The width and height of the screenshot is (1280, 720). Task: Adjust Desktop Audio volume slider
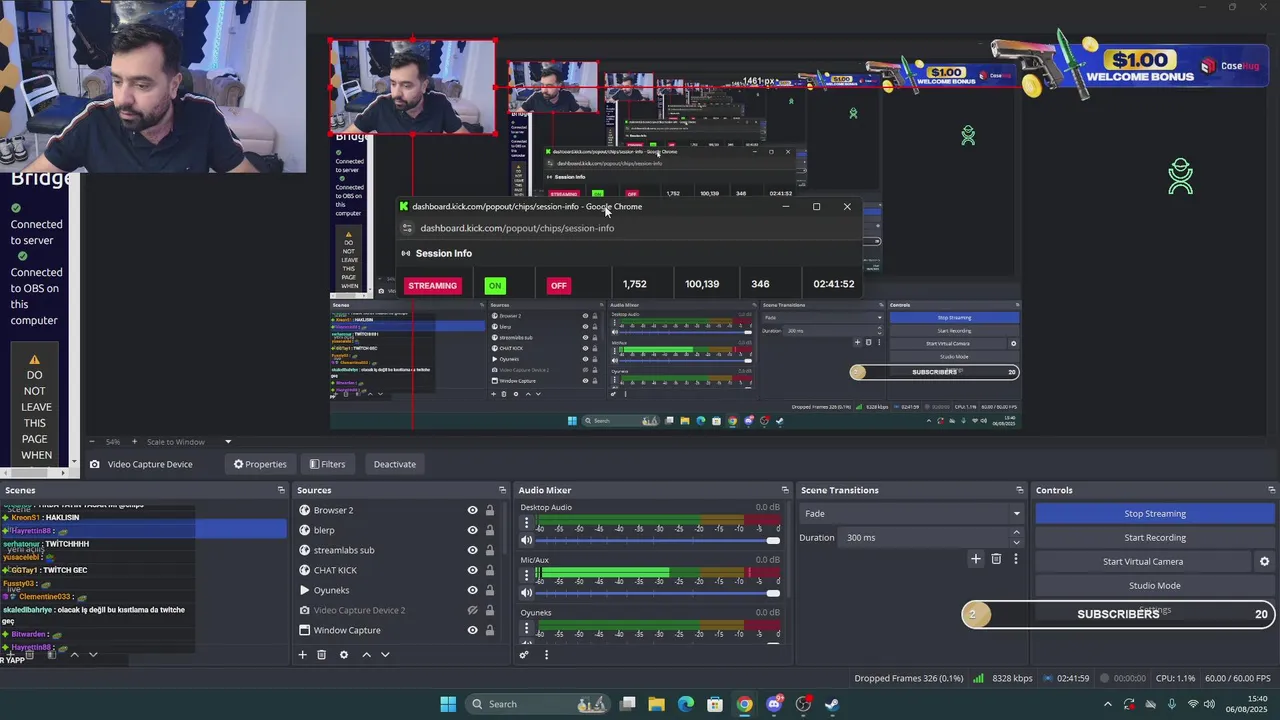659,541
